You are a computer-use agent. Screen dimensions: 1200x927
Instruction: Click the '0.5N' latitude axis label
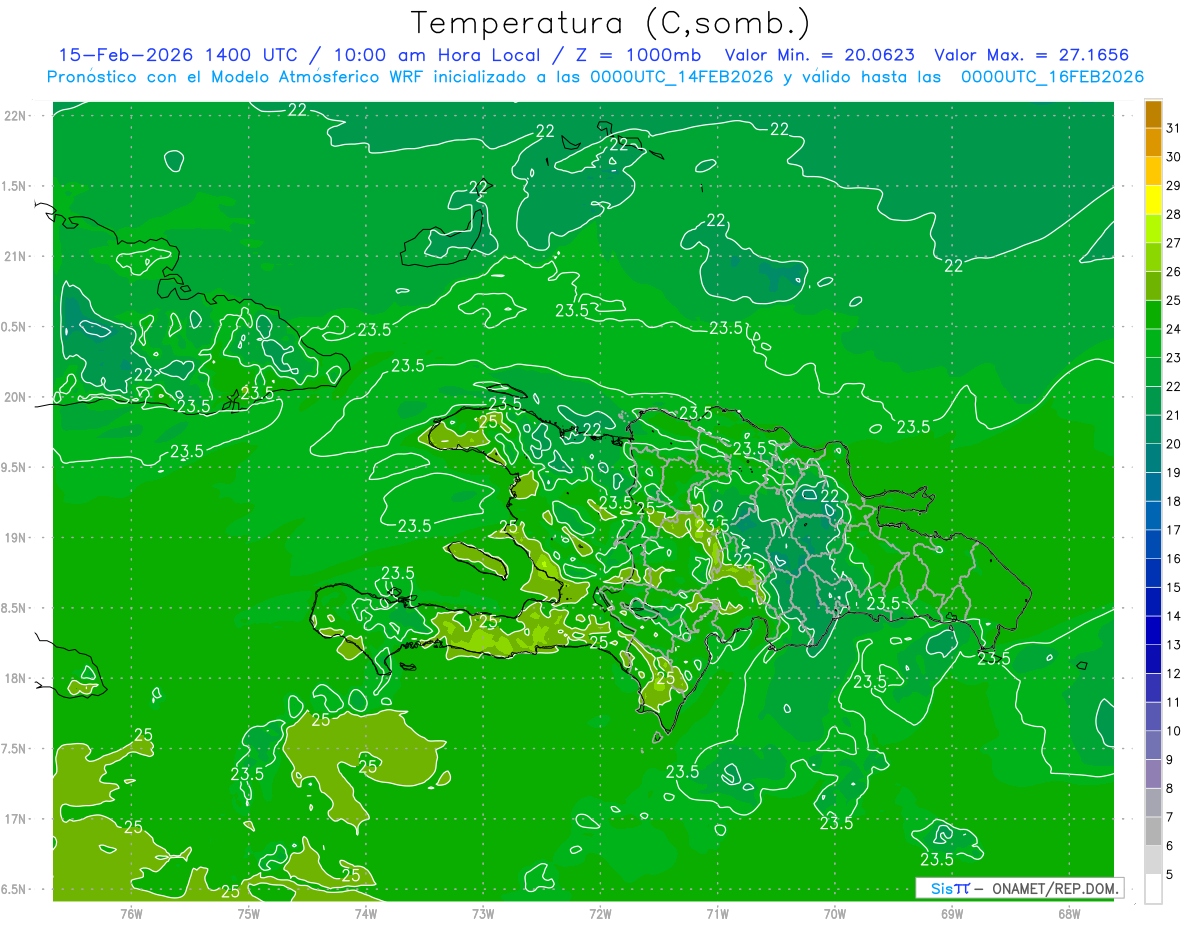click(14, 327)
